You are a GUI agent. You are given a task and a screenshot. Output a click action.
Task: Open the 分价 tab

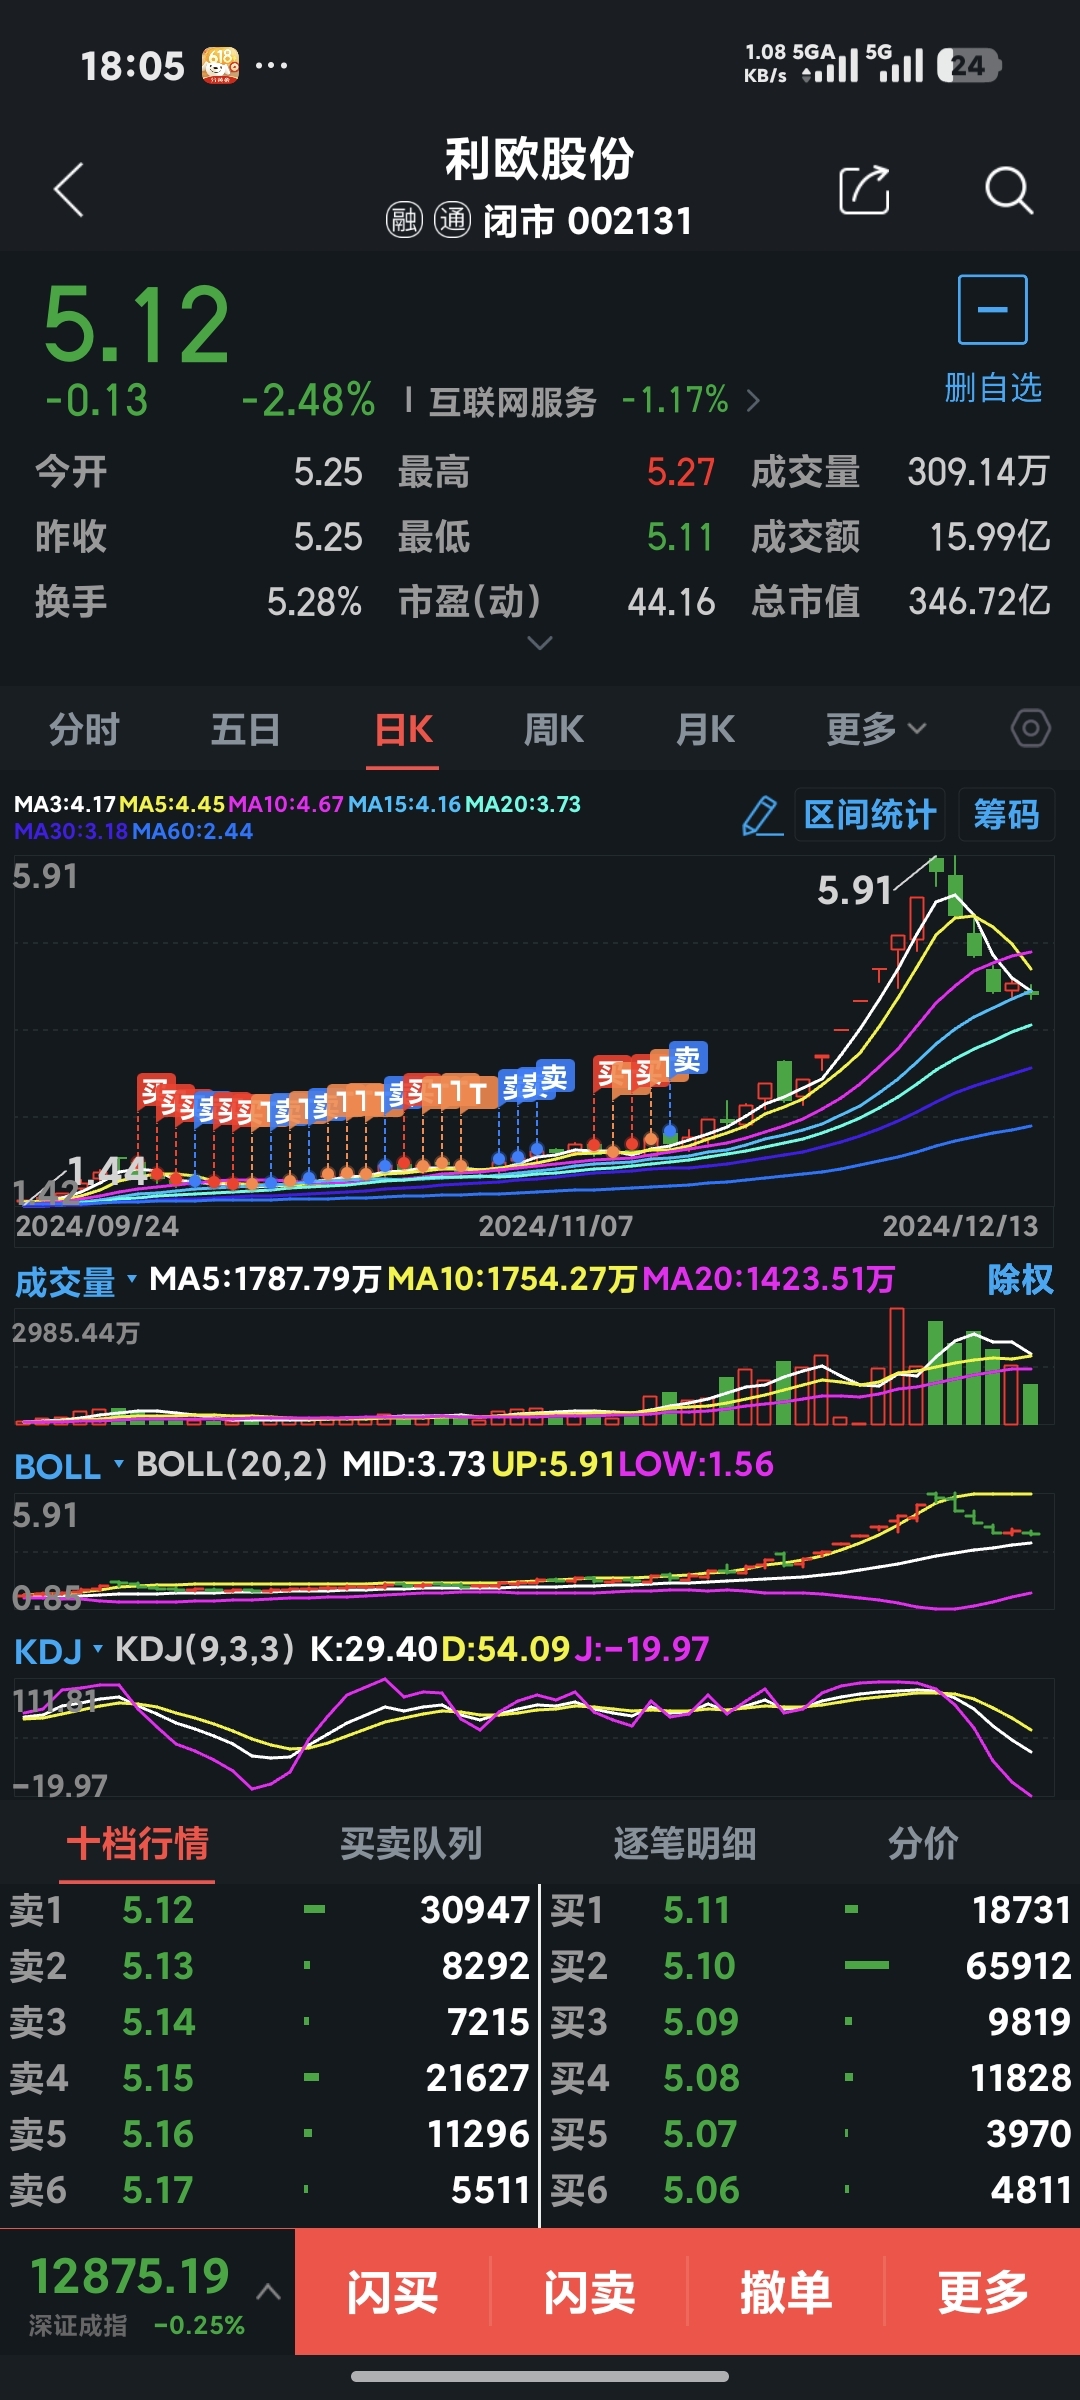923,1843
